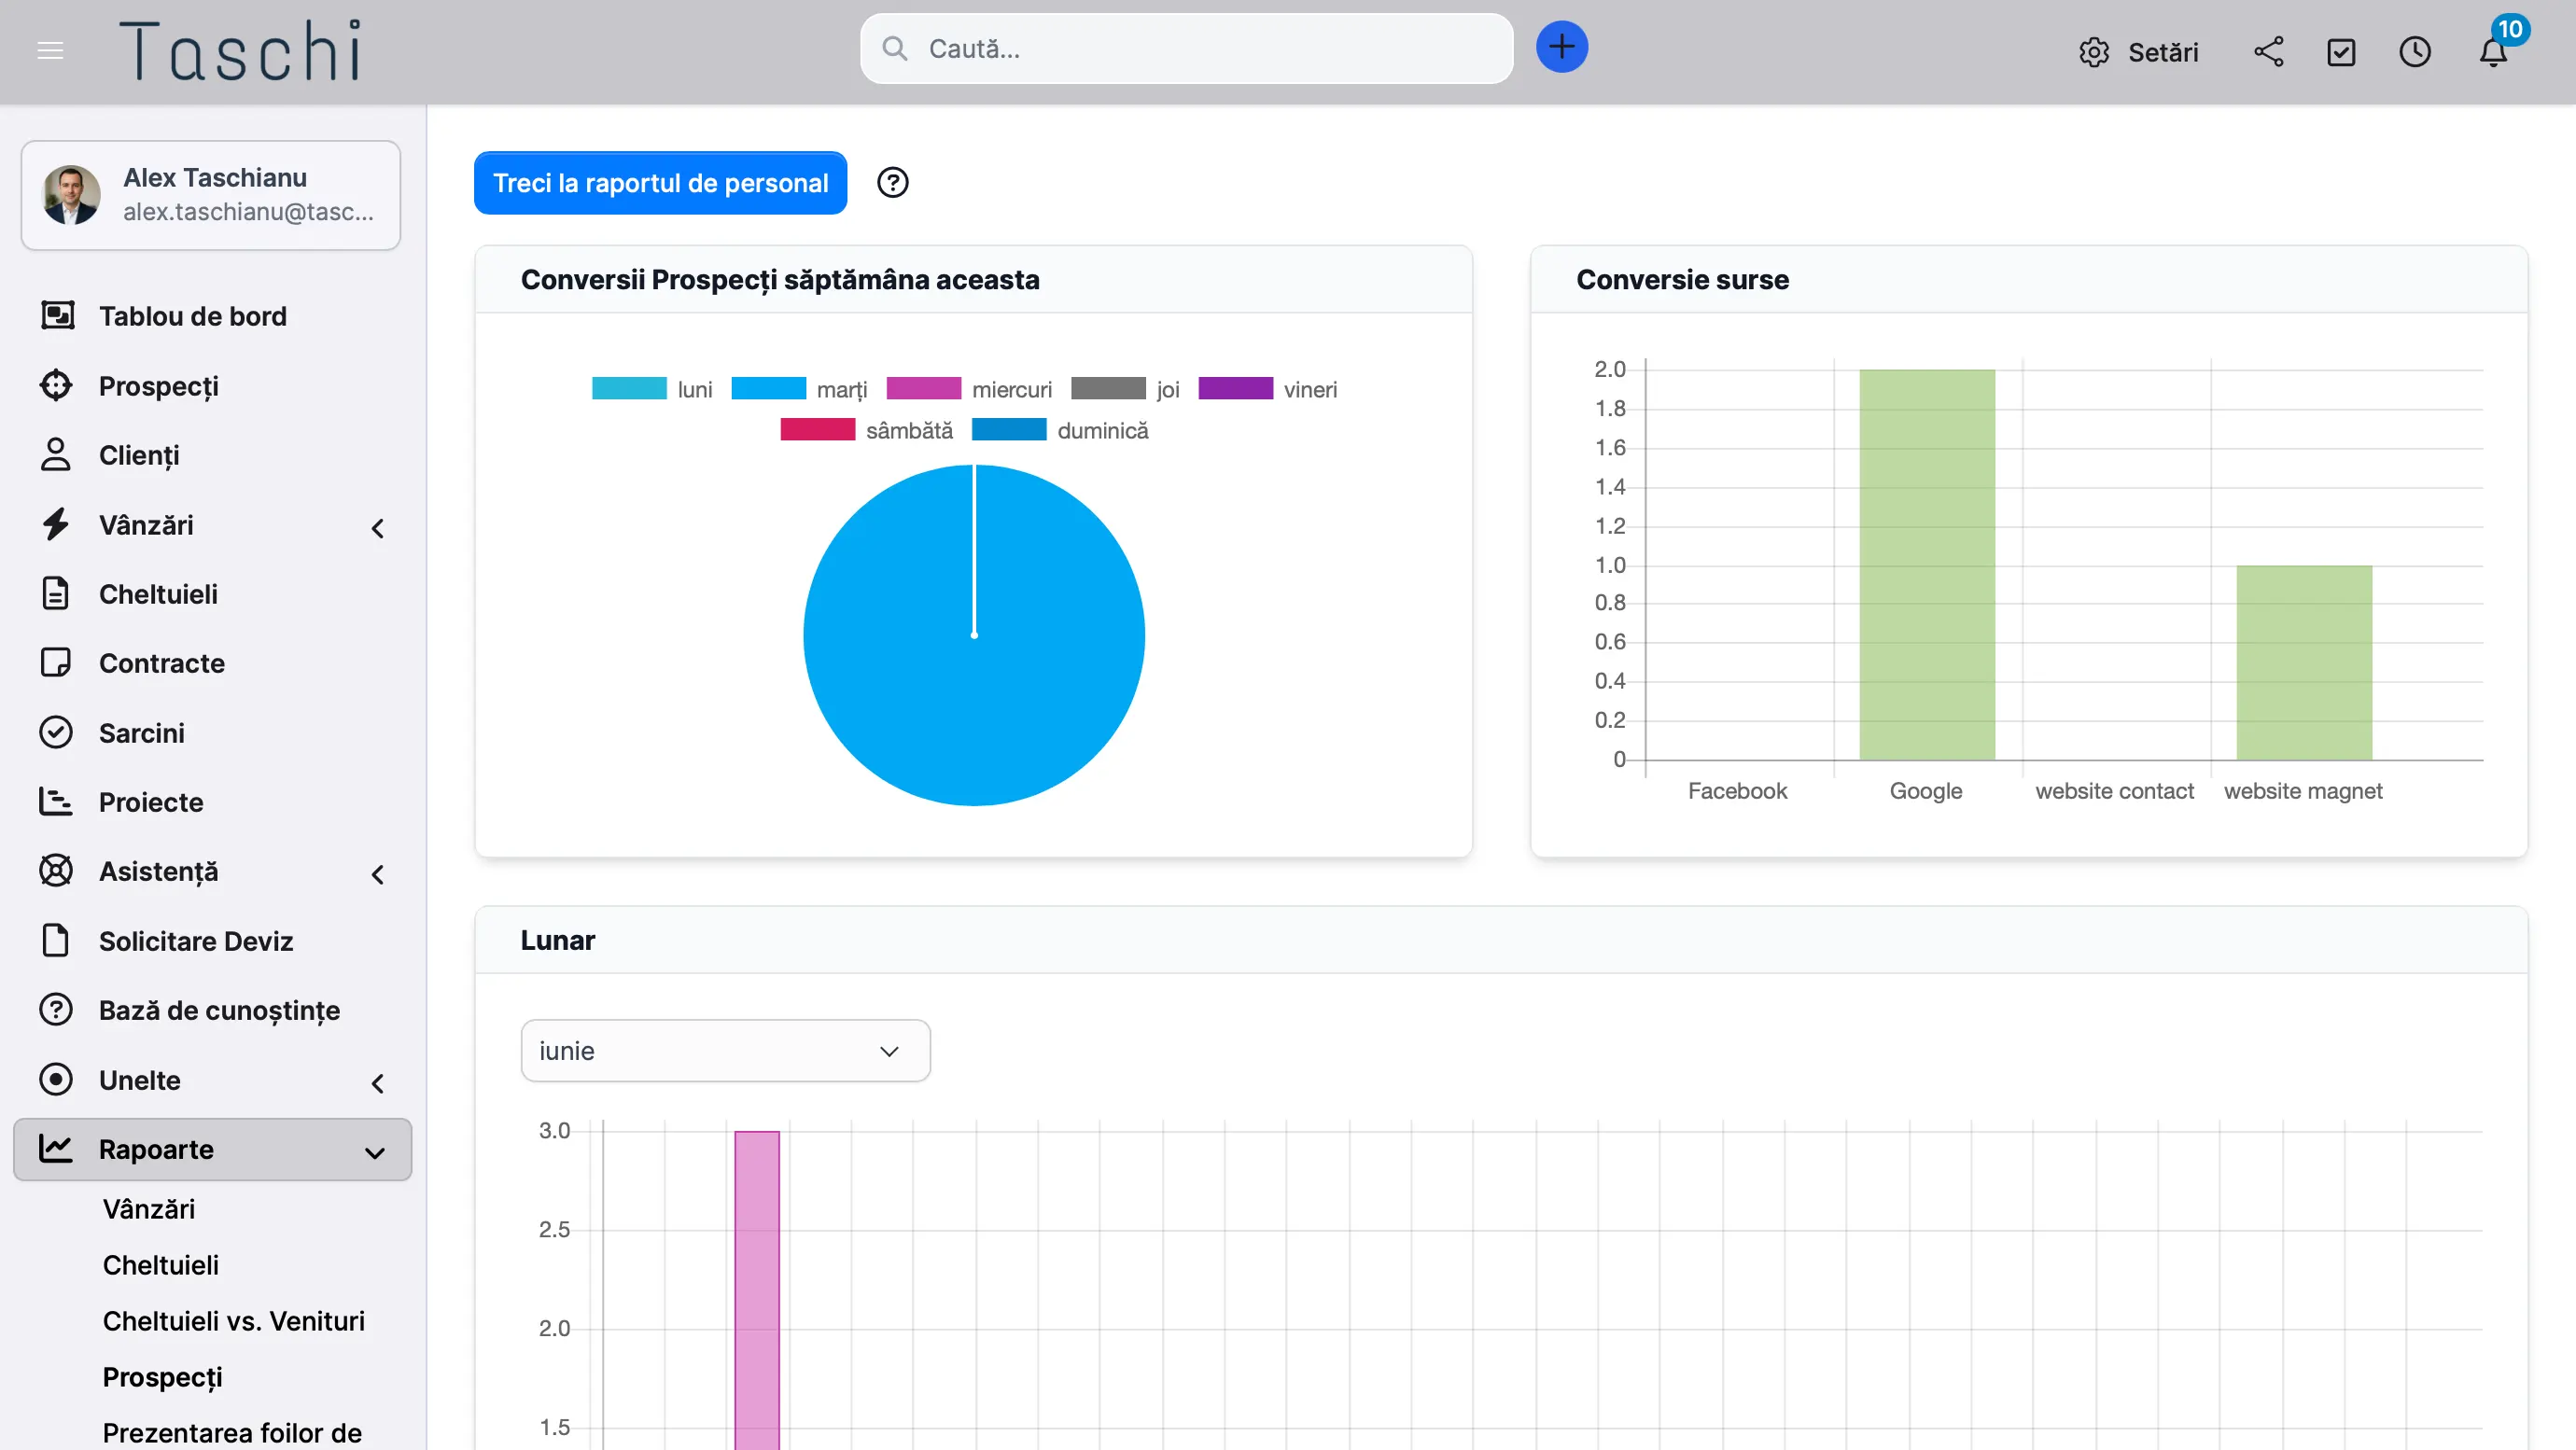This screenshot has height=1450, width=2576.
Task: Click the help question mark icon
Action: tap(892, 182)
